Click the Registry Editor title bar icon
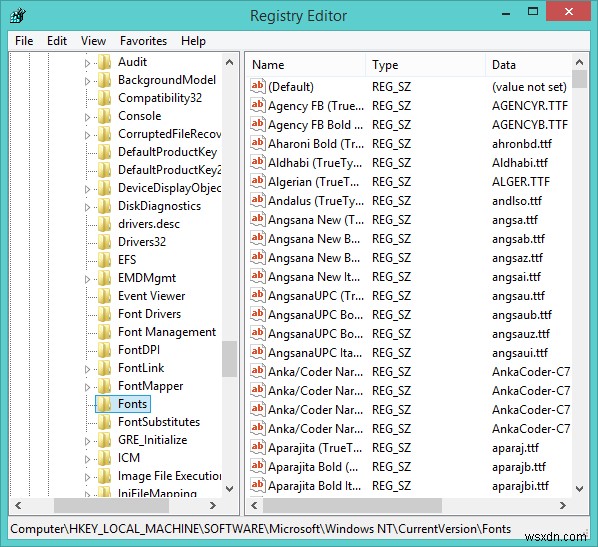The height and width of the screenshot is (547, 598). tap(18, 16)
